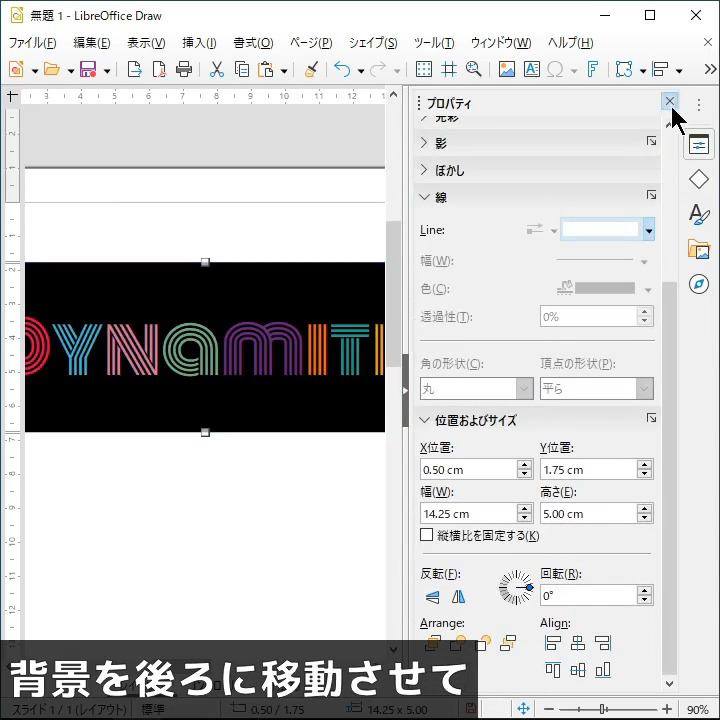The height and width of the screenshot is (720, 720).
Task: Open the Line style dropdown
Action: (x=648, y=230)
